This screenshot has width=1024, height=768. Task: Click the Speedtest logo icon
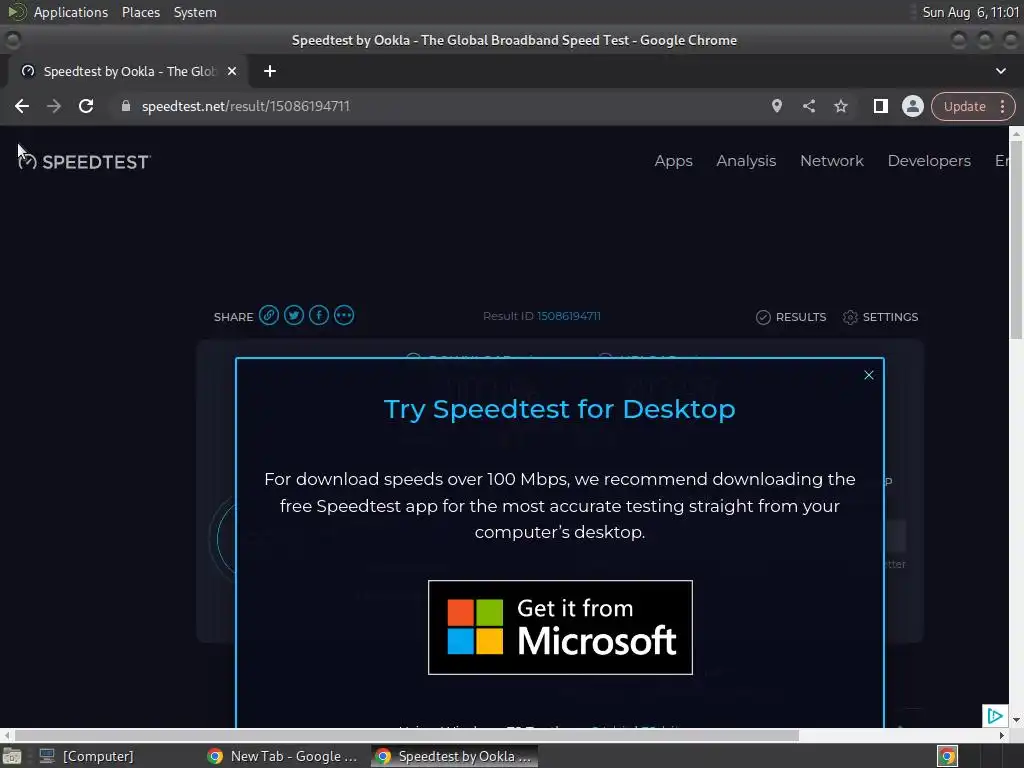point(27,161)
